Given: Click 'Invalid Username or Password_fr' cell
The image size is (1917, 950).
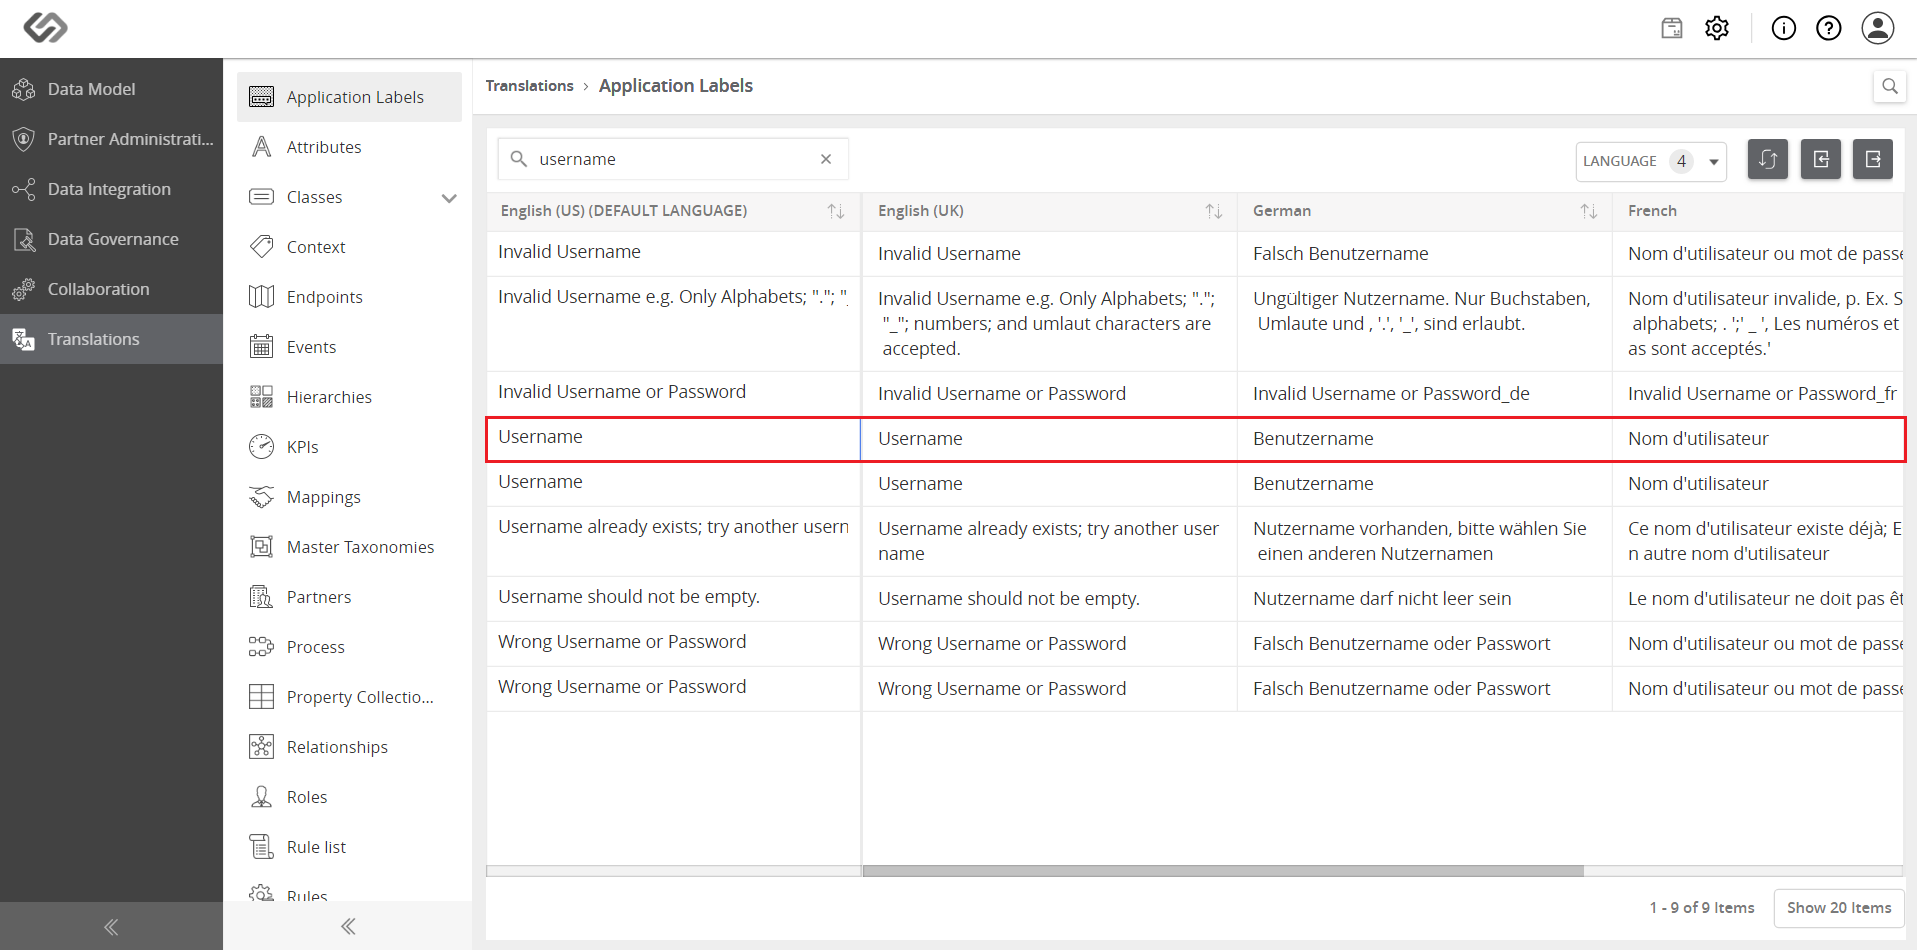Looking at the screenshot, I should click(1758, 394).
